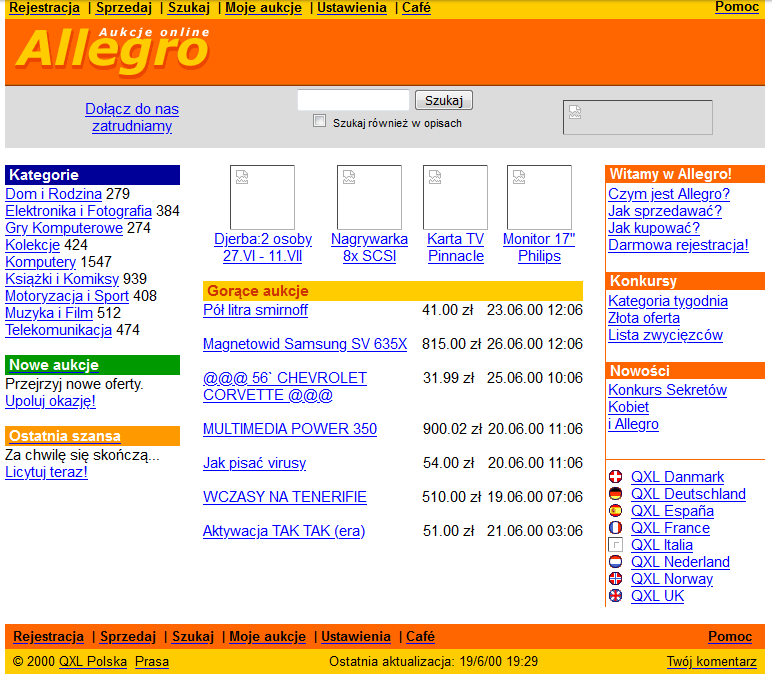Open the Chevrolet Corvette auction
The image size is (772, 678).
click(285, 387)
